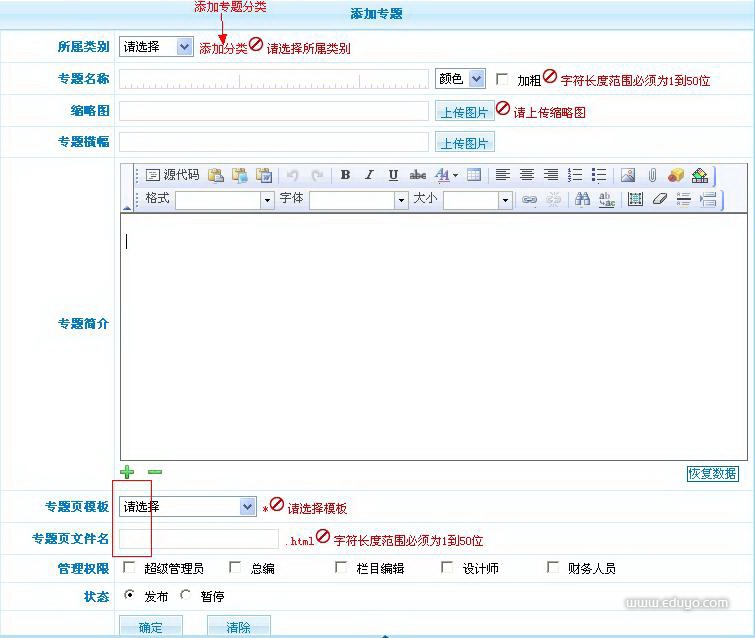Click the 添加分类 link
This screenshot has height=638, width=755.
[x=223, y=48]
